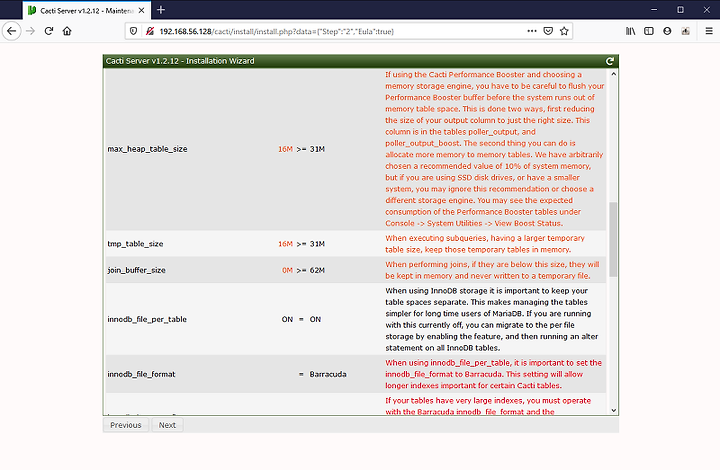Maximize the Firefox window
720x470 pixels.
(x=681, y=10)
